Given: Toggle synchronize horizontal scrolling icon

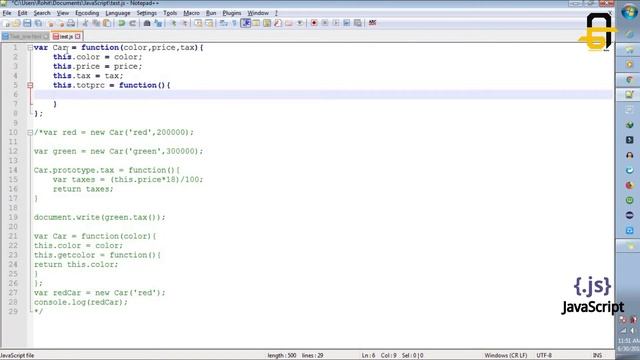Looking at the screenshot, I should pyautogui.click(x=209, y=23).
